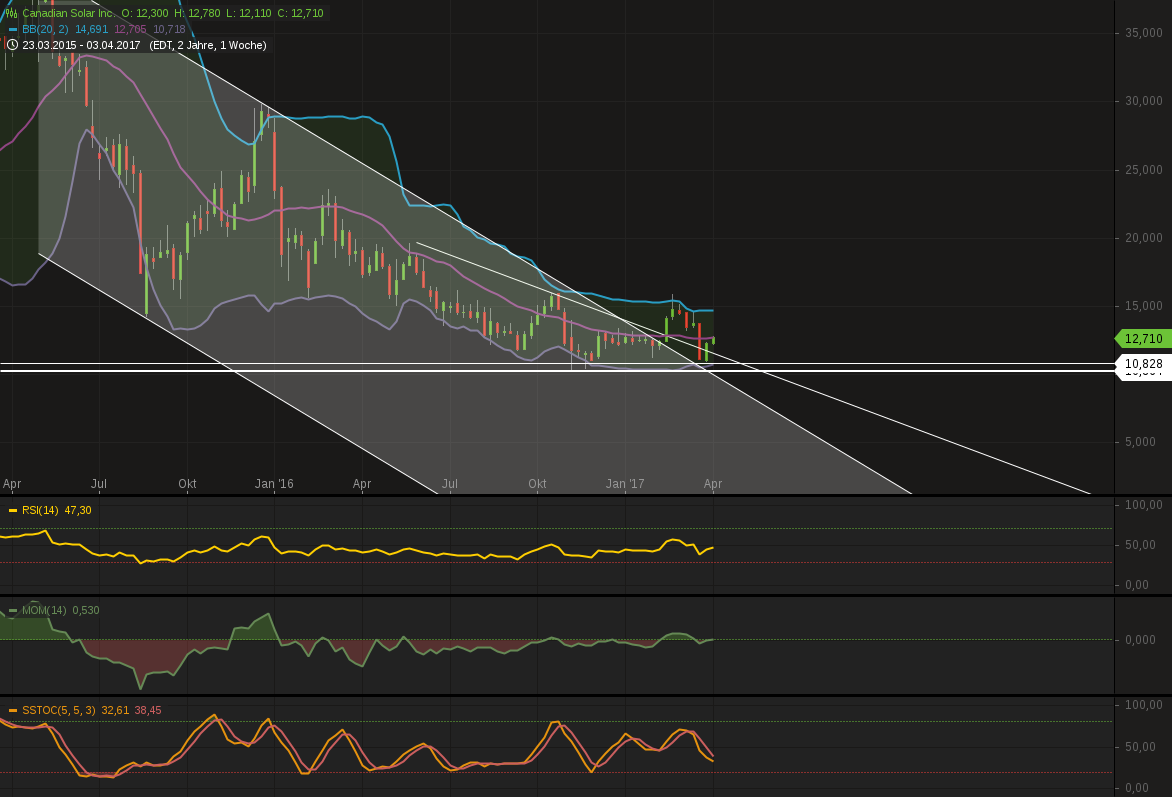Click the clock icon beside date range

point(12,45)
